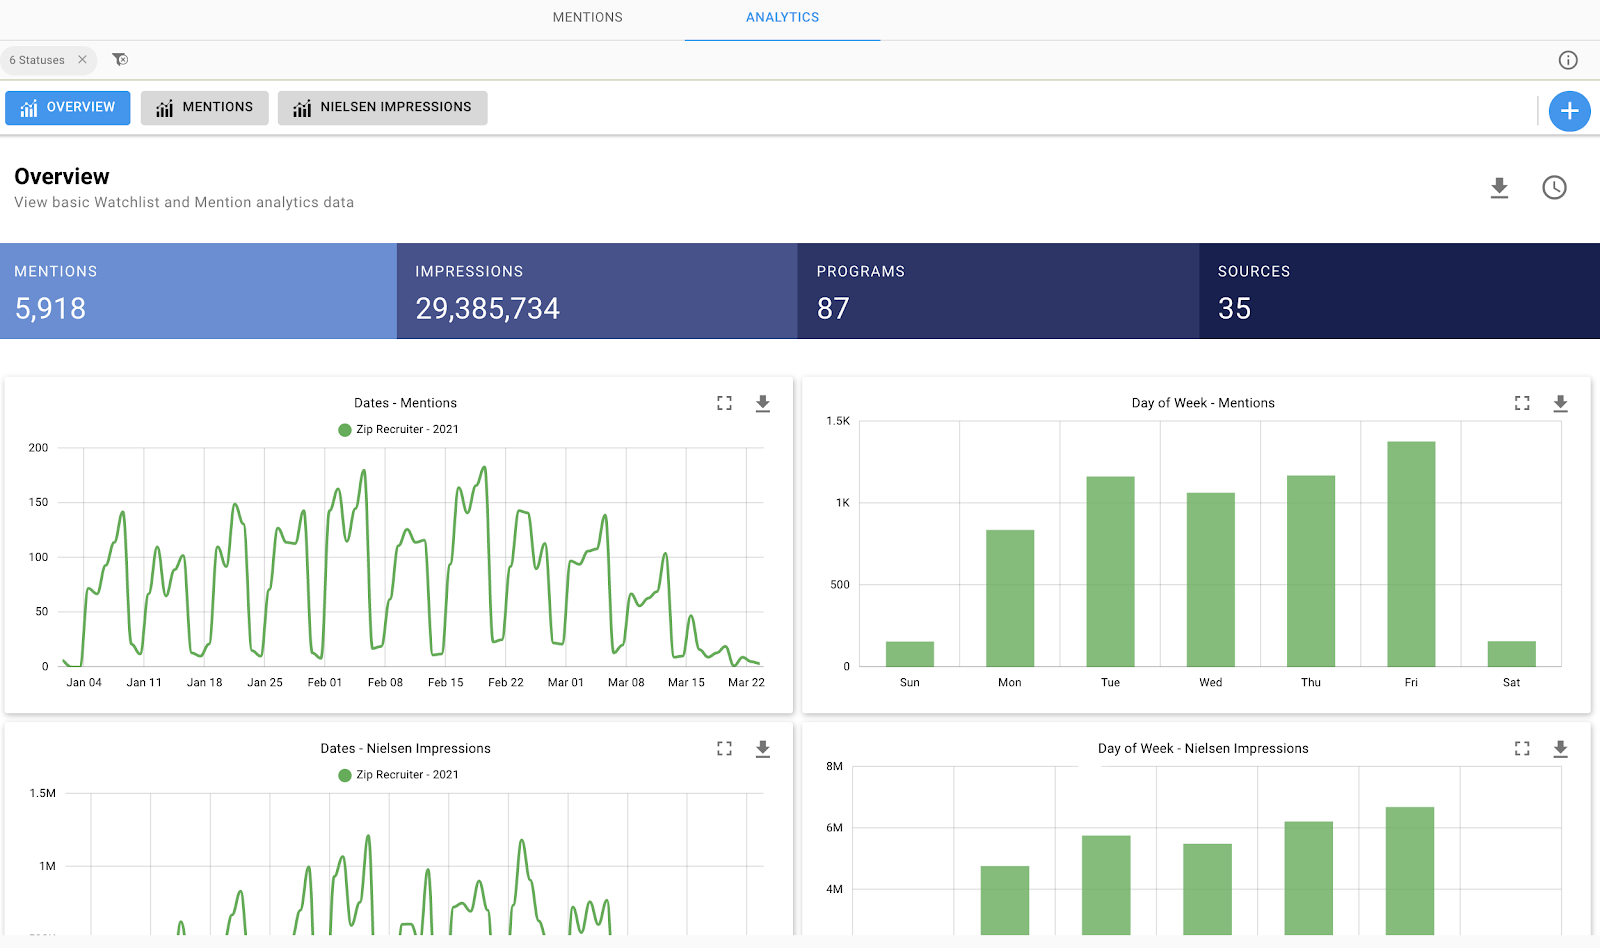Select the Mentions analytics button

pos(204,108)
